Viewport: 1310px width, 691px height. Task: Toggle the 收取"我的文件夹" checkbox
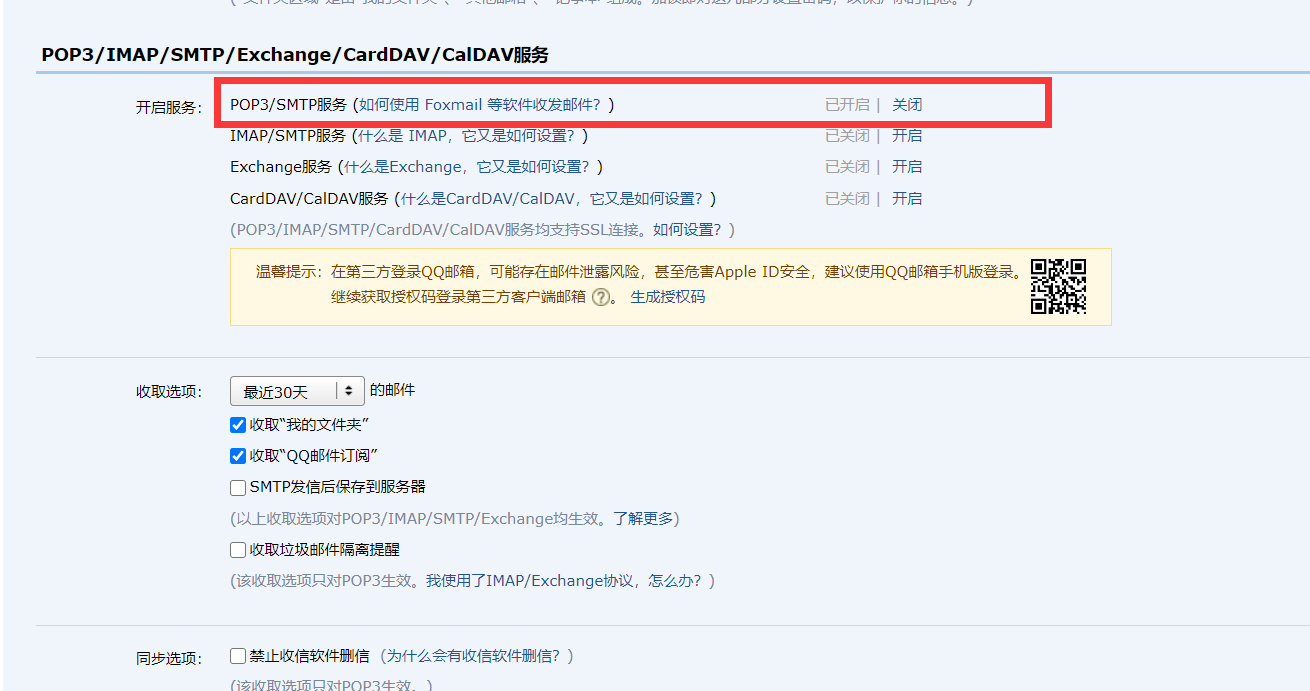(x=238, y=425)
